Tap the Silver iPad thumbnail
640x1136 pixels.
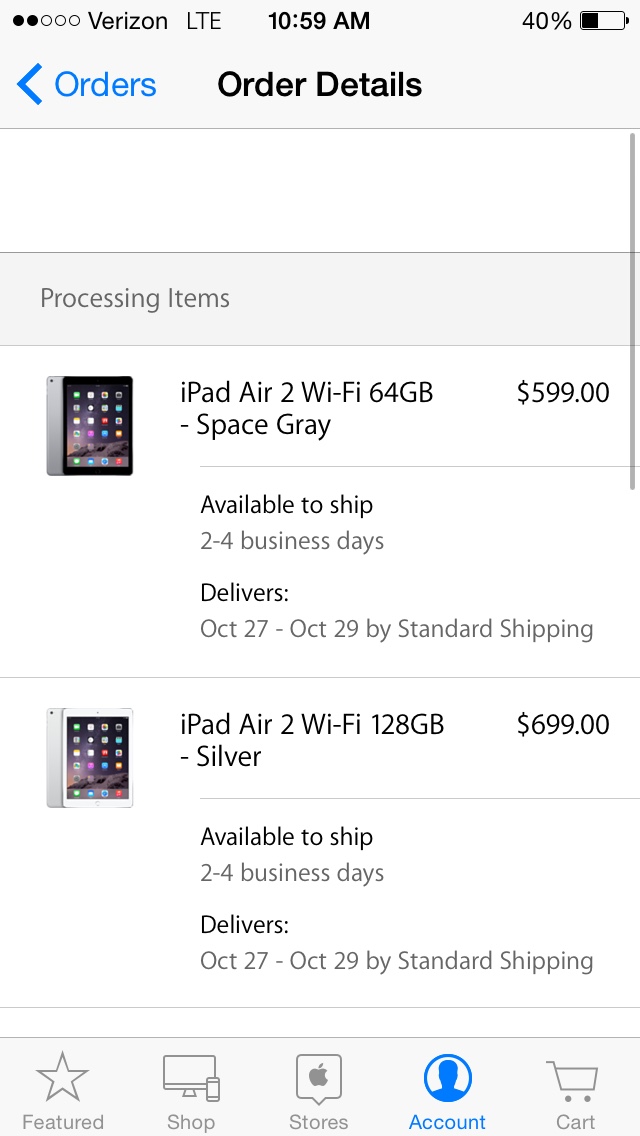89,757
